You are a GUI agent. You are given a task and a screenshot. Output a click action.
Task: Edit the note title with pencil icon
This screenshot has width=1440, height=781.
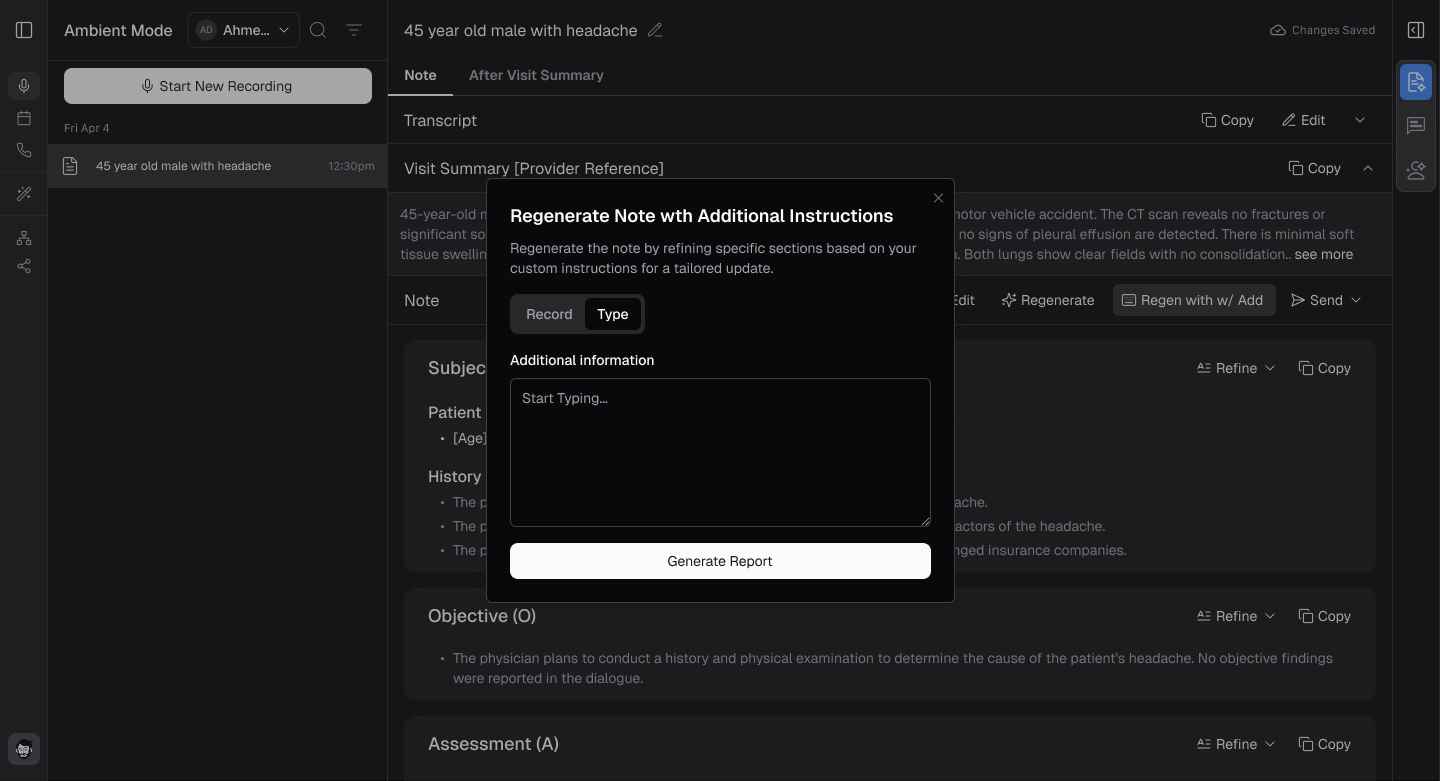pos(655,30)
